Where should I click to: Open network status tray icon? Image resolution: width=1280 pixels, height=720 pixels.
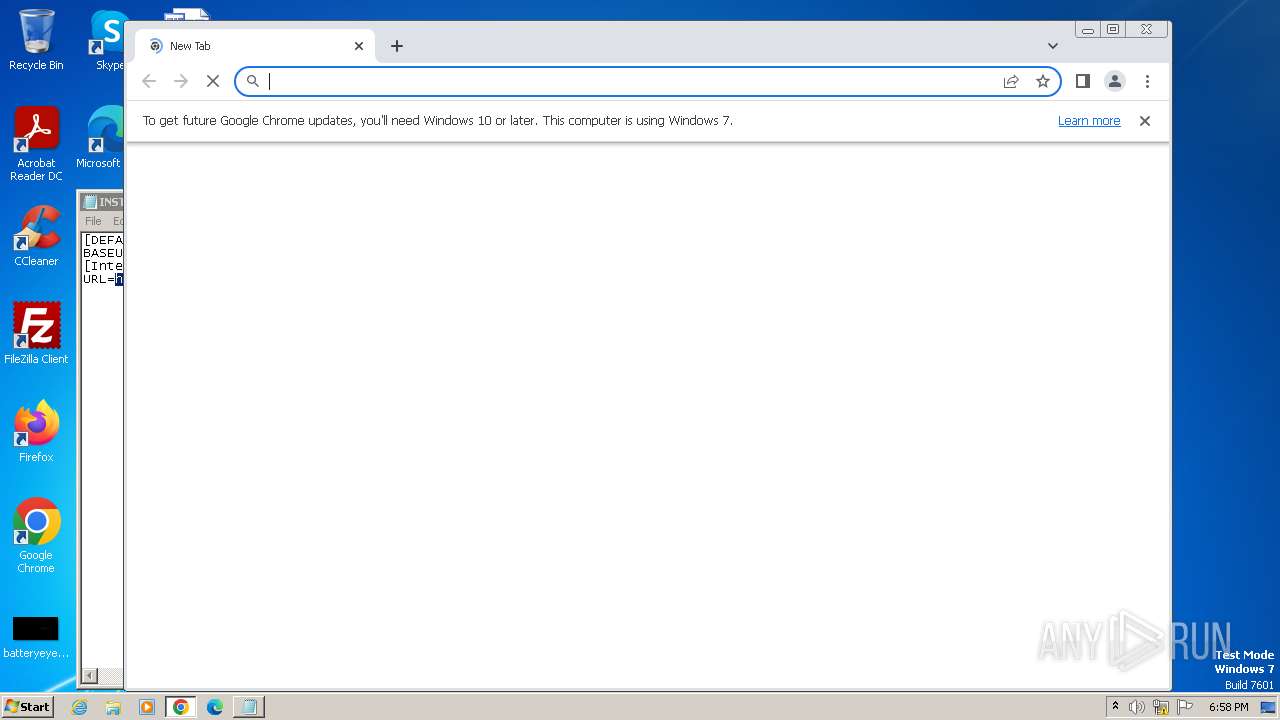1161,707
